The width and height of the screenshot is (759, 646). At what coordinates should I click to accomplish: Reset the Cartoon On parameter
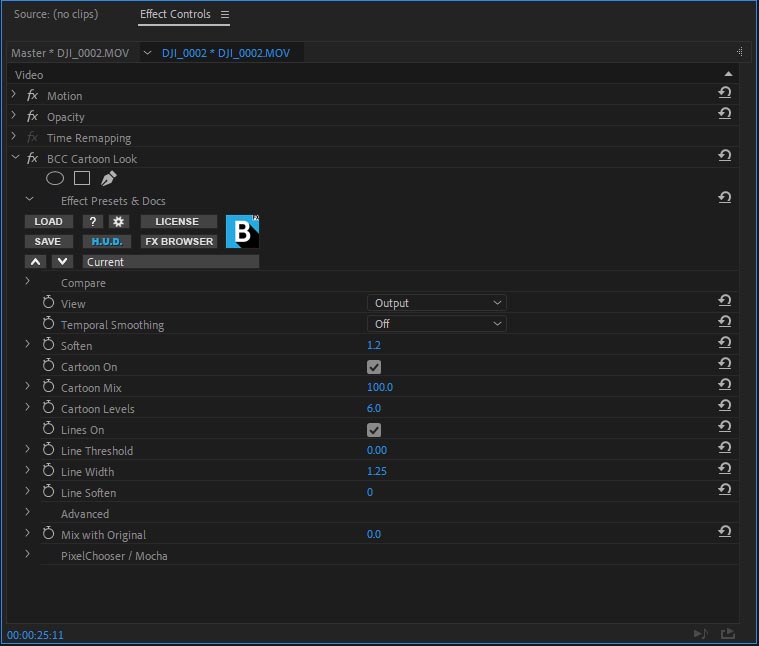[724, 363]
